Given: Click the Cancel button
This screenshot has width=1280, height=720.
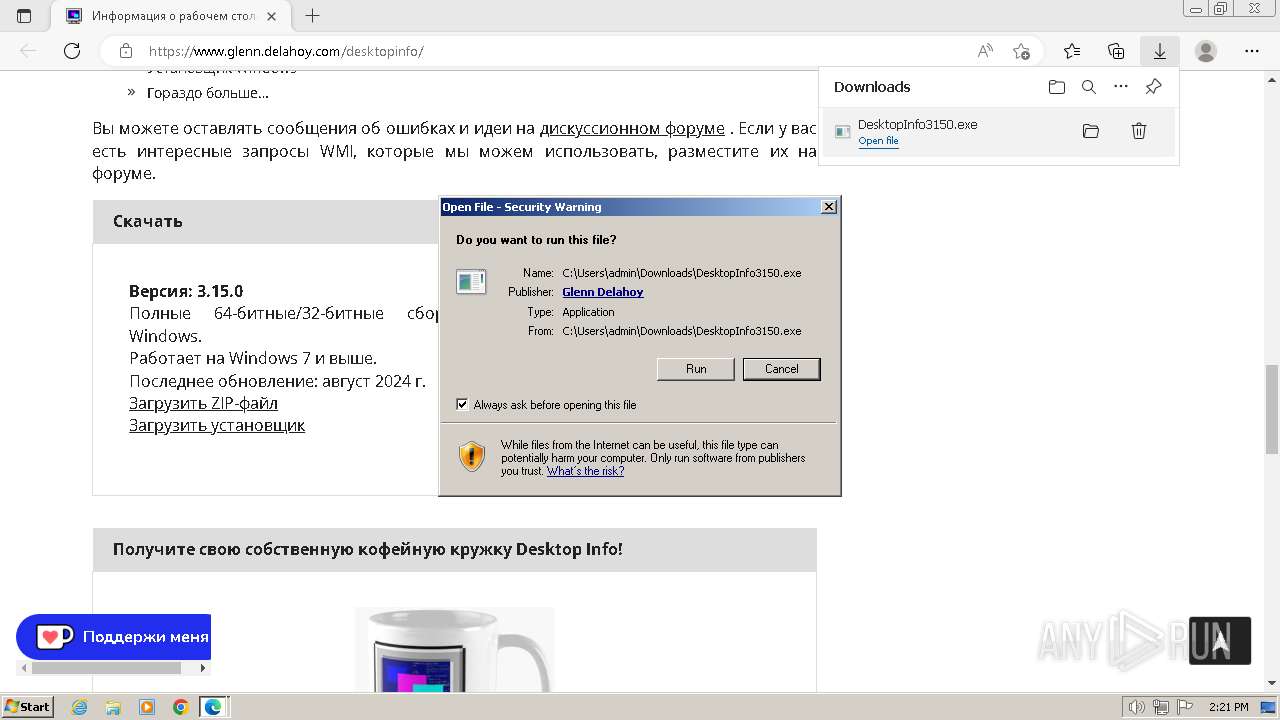Looking at the screenshot, I should [782, 369].
